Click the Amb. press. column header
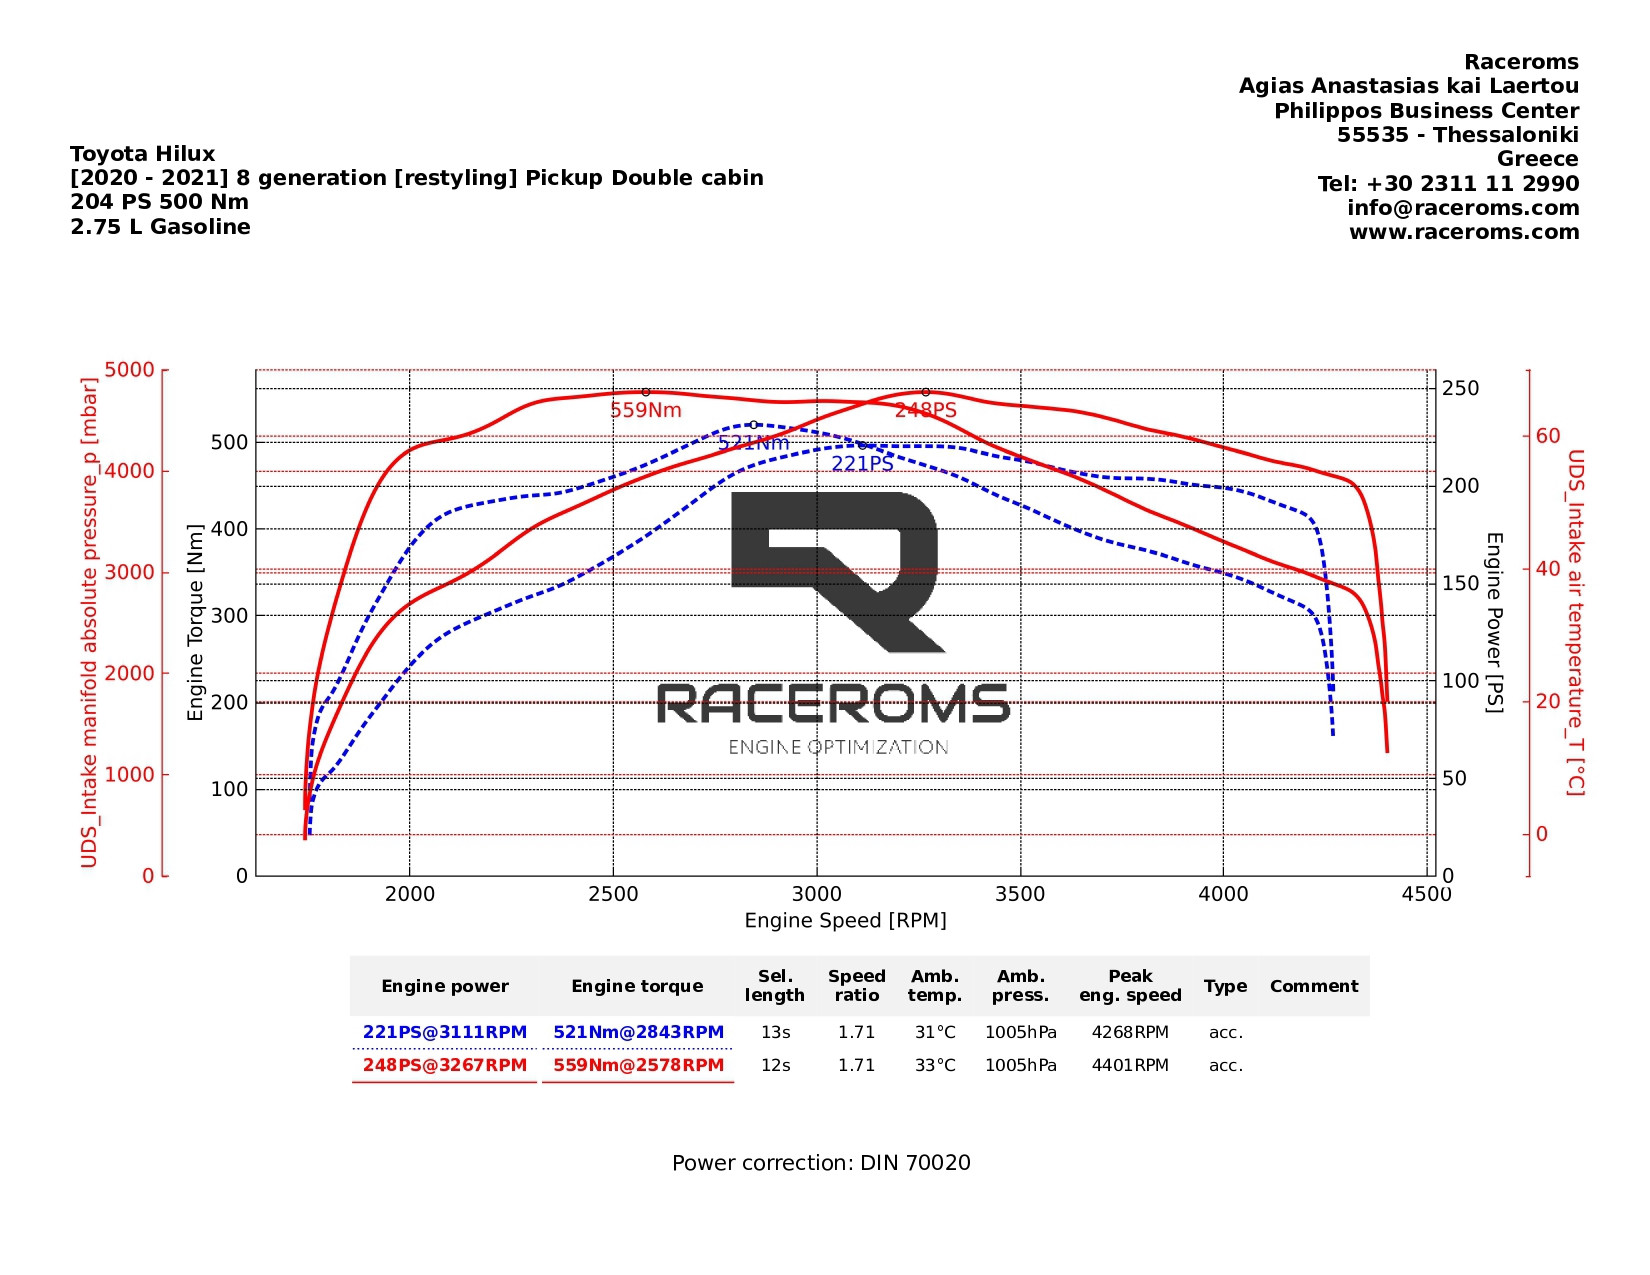Screen dimensions: 1650x1275 point(1021,986)
